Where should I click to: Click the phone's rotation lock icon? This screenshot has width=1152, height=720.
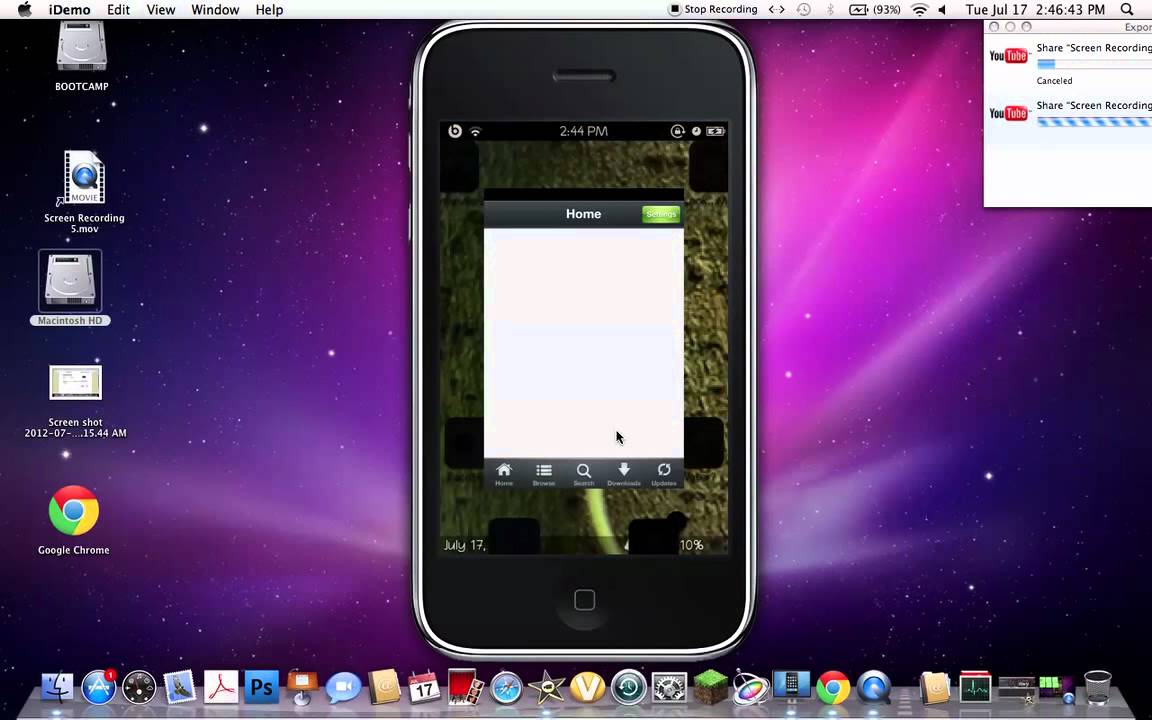[677, 132]
